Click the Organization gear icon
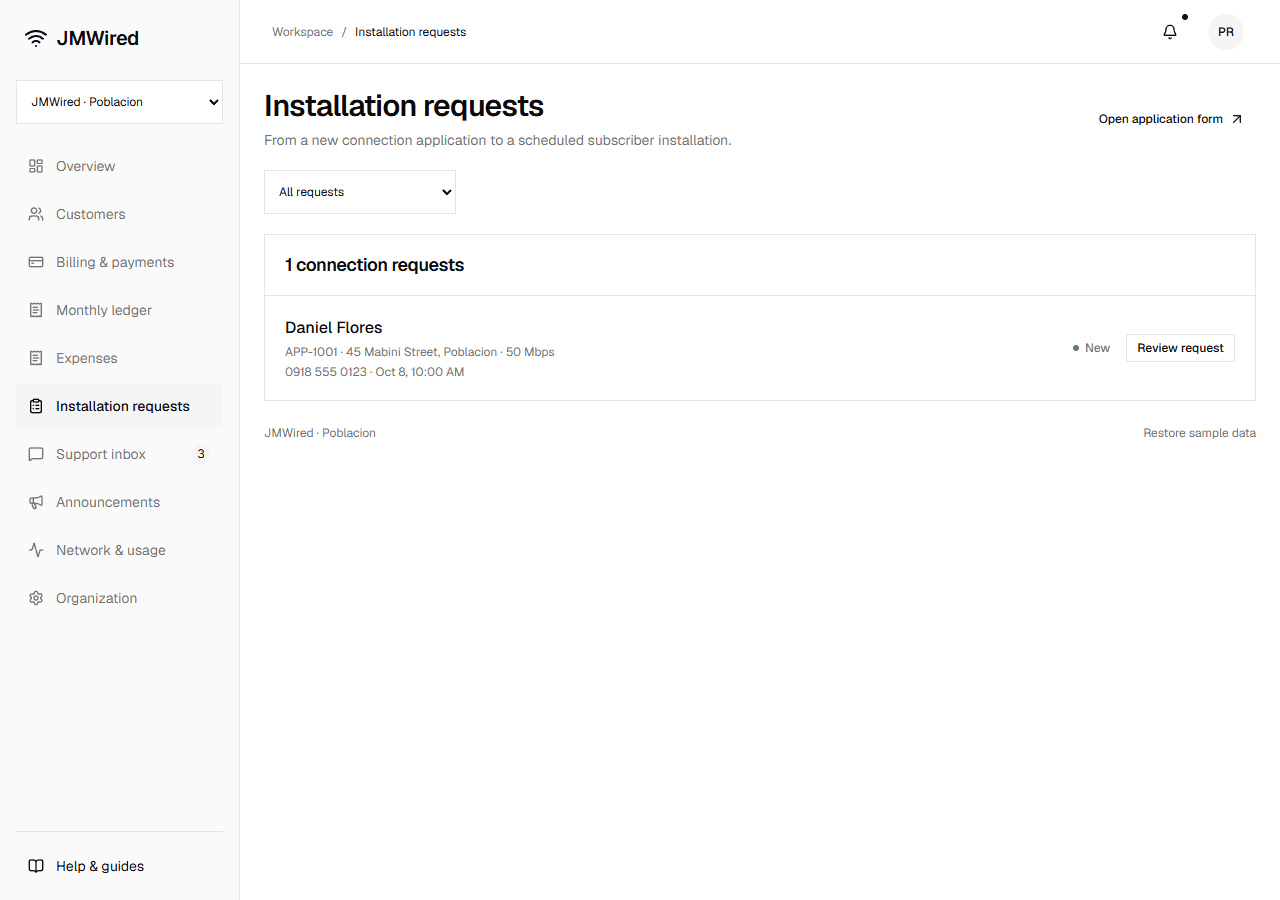The width and height of the screenshot is (1280, 900). coord(36,598)
